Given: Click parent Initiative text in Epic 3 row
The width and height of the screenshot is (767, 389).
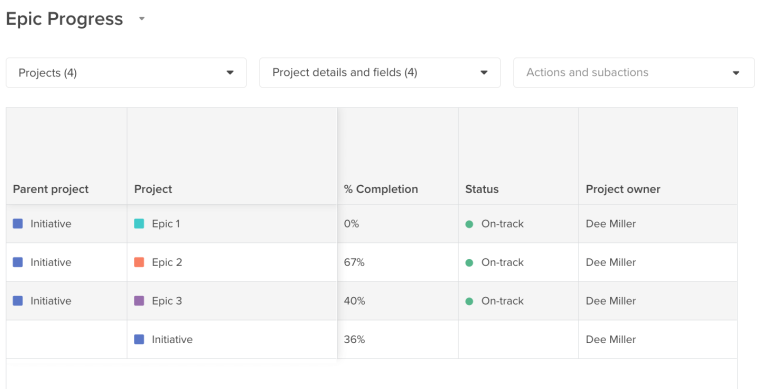Looking at the screenshot, I should [x=51, y=301].
